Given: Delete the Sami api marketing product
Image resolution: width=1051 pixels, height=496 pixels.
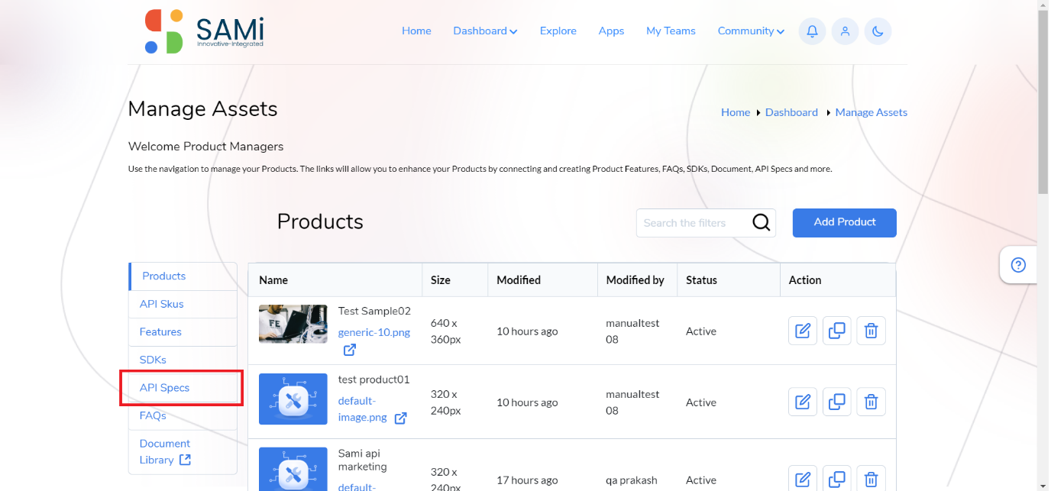Looking at the screenshot, I should (871, 479).
